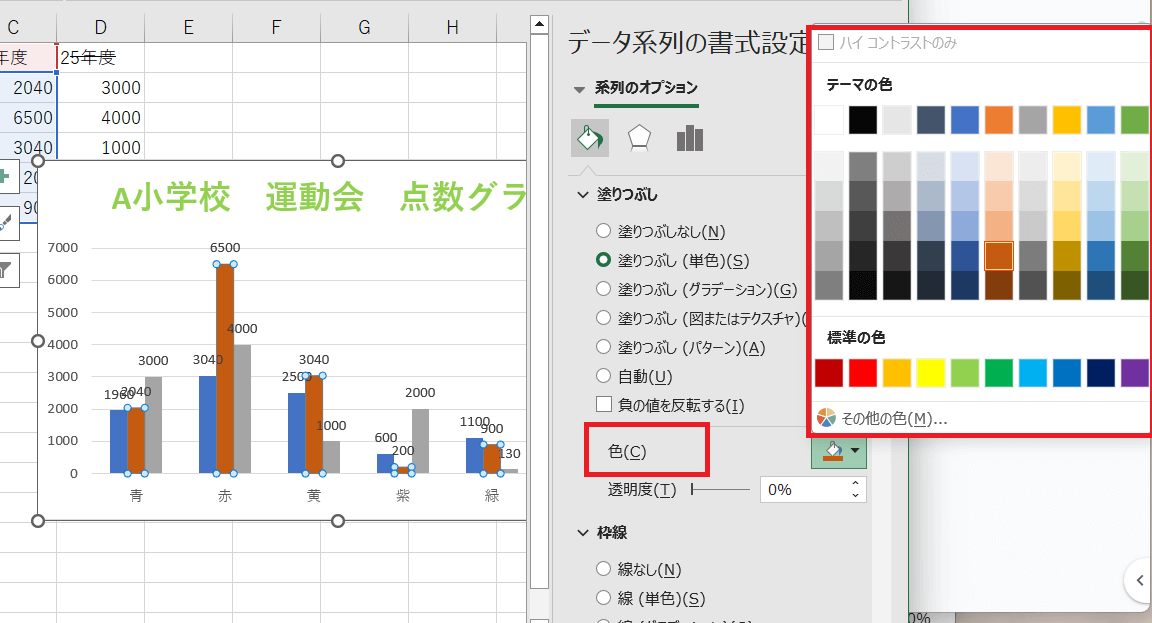The height and width of the screenshot is (623, 1152).
Task: Pick standard yellow color swatch
Action: pyautogui.click(x=931, y=372)
